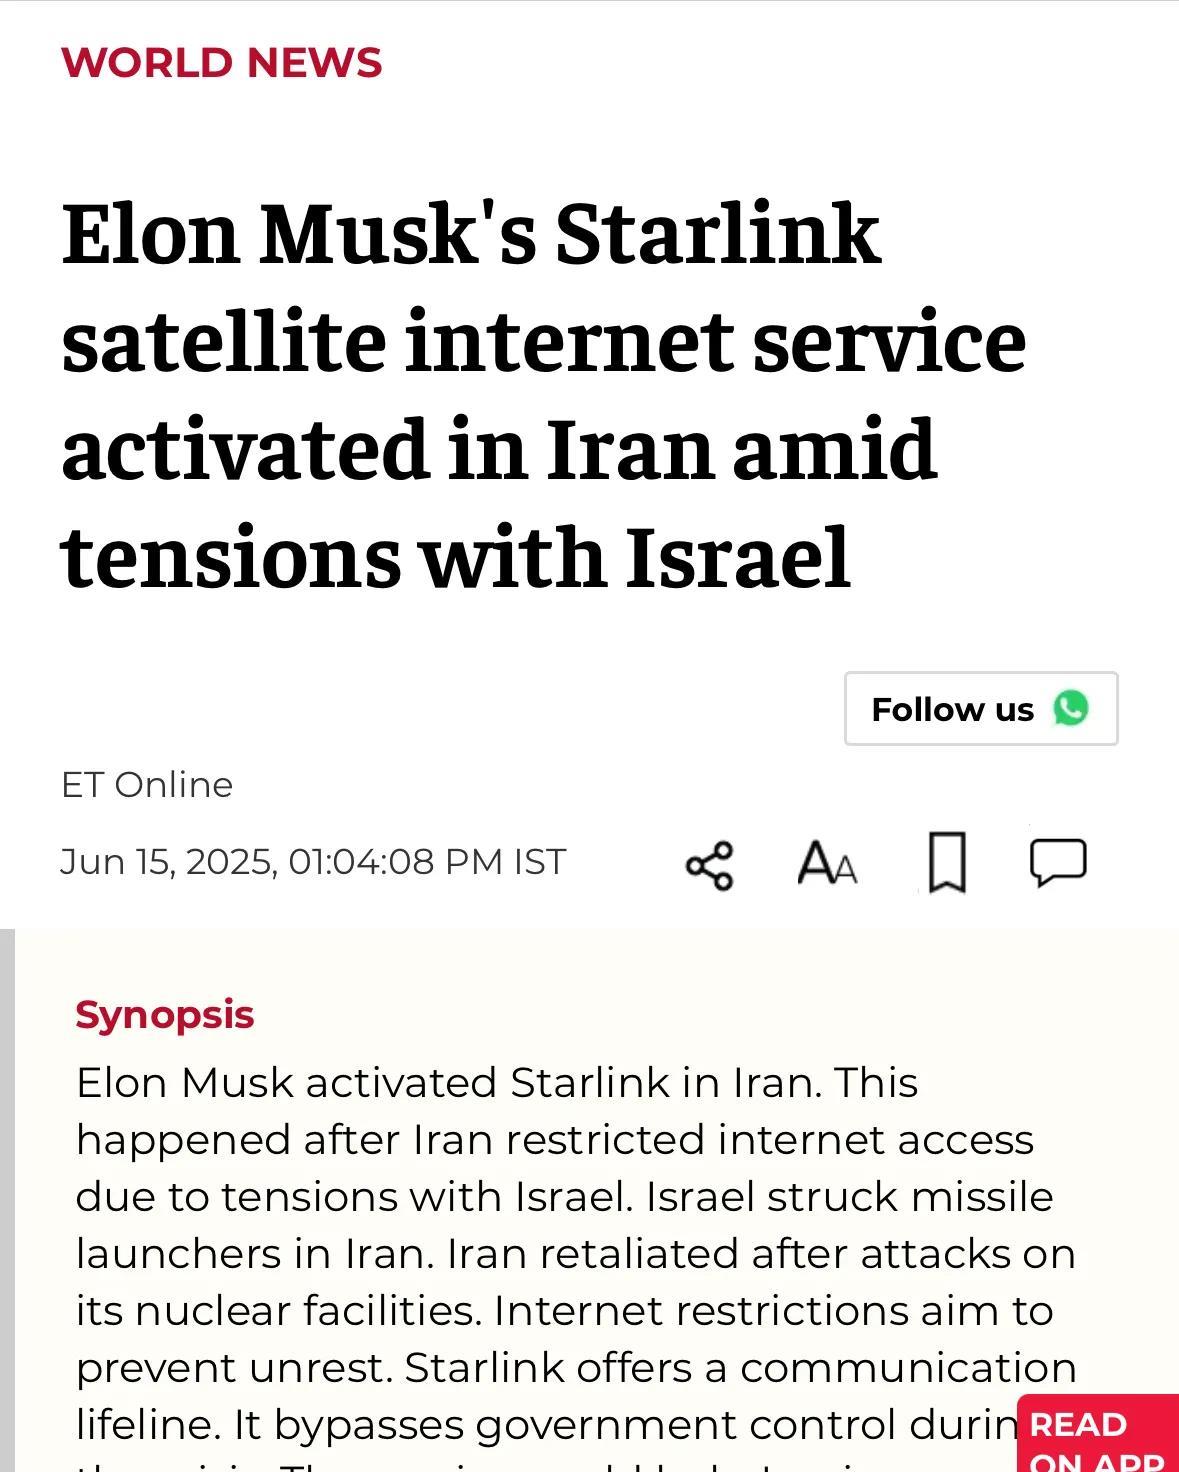Click the ET Online author name
Screen dimensions: 1179x1472
[x=147, y=785]
